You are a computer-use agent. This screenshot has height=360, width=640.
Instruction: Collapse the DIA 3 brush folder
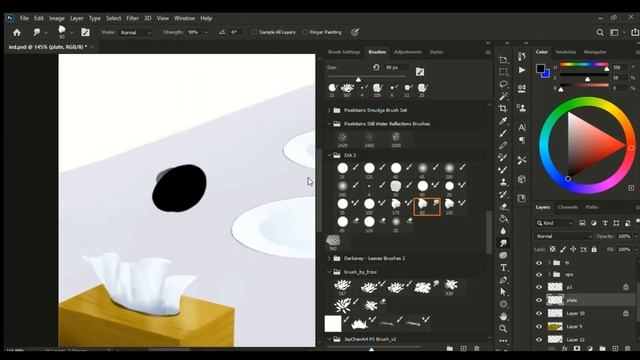click(x=329, y=155)
